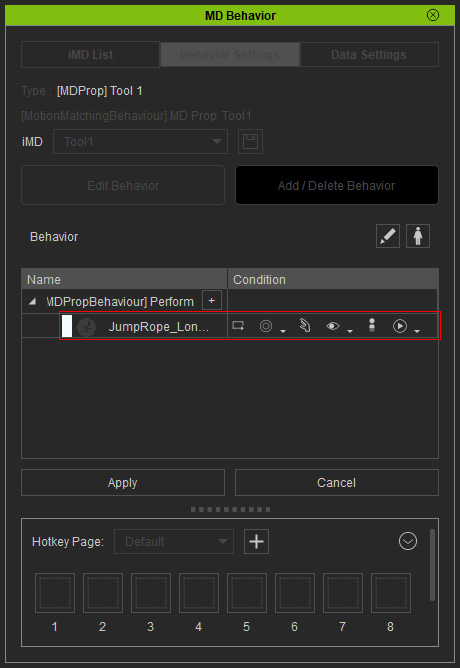The width and height of the screenshot is (460, 668).
Task: Click the plus icon next to Perform behaviour
Action: [x=211, y=301]
